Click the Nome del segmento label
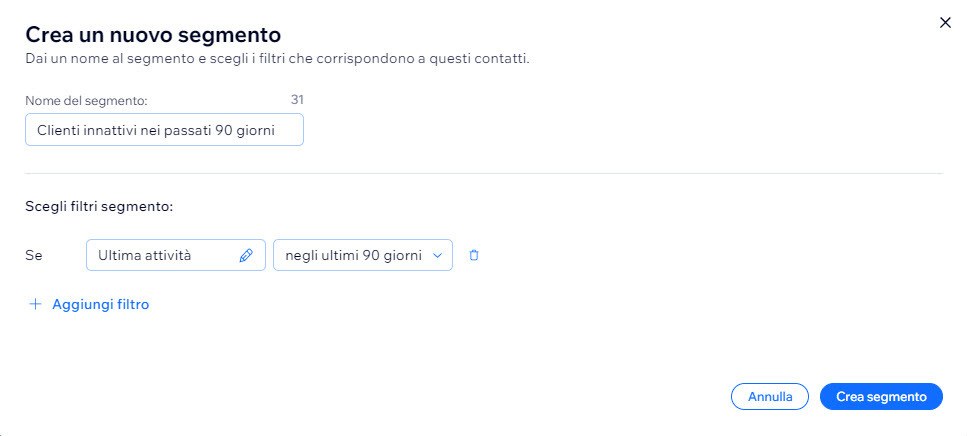Screen dimensions: 967x436 pyautogui.click(x=86, y=101)
